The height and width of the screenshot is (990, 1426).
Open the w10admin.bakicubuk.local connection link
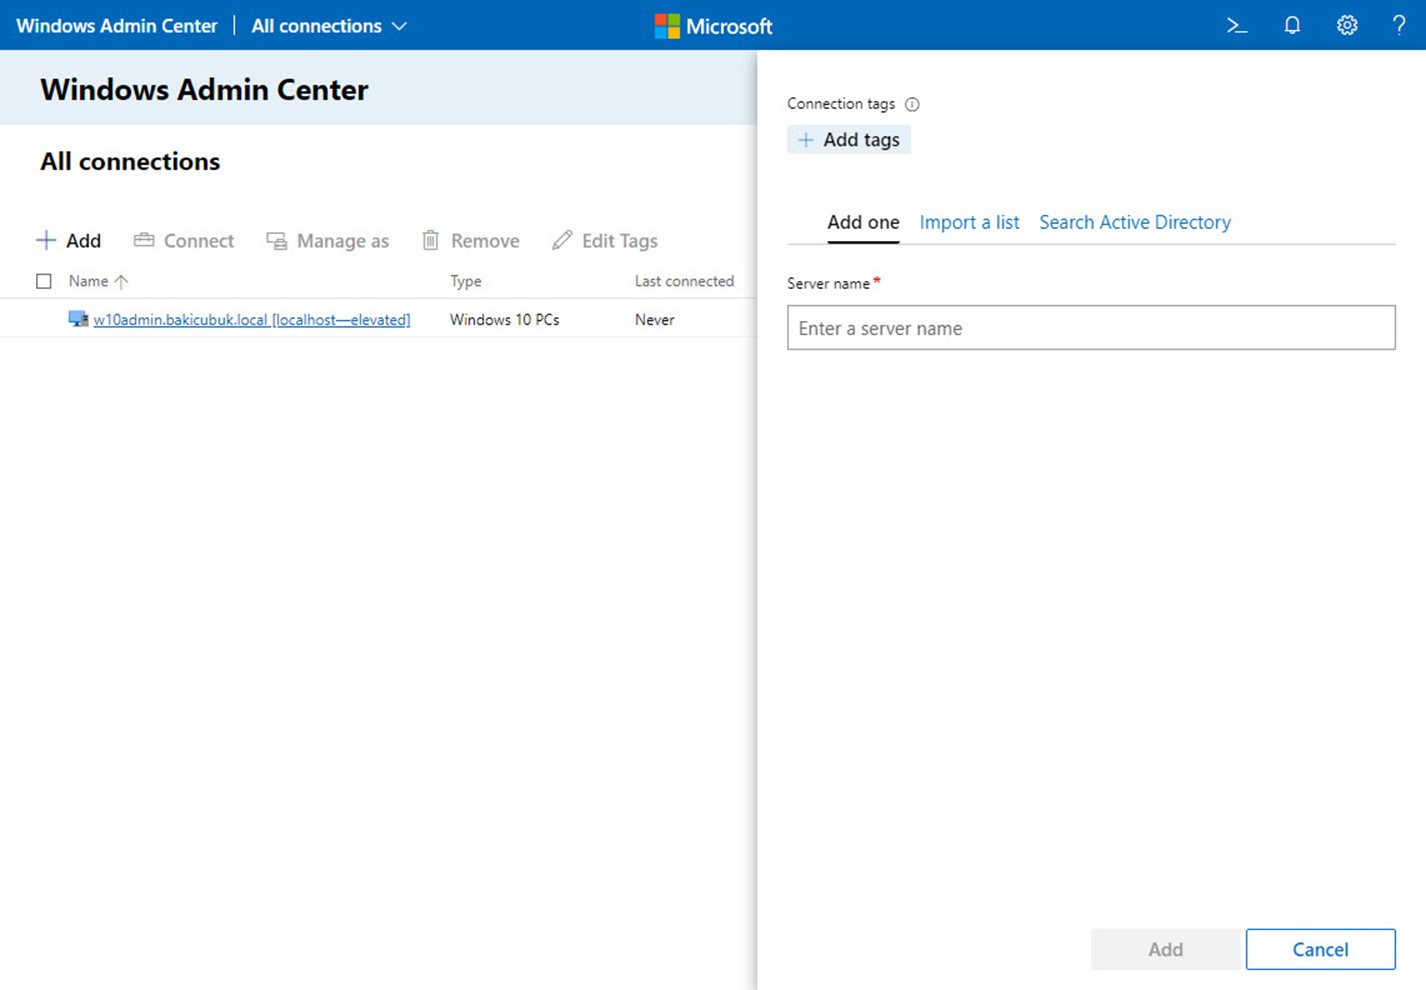pyautogui.click(x=252, y=320)
